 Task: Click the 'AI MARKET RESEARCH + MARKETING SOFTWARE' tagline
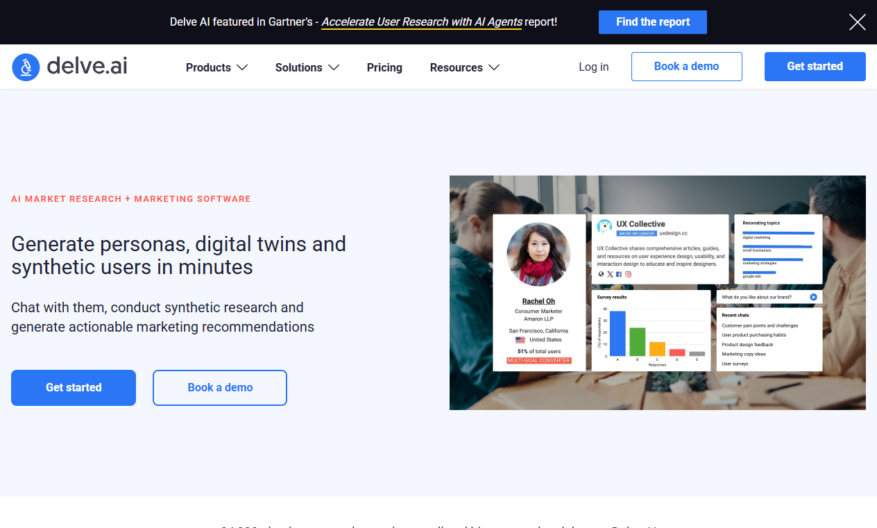131,199
